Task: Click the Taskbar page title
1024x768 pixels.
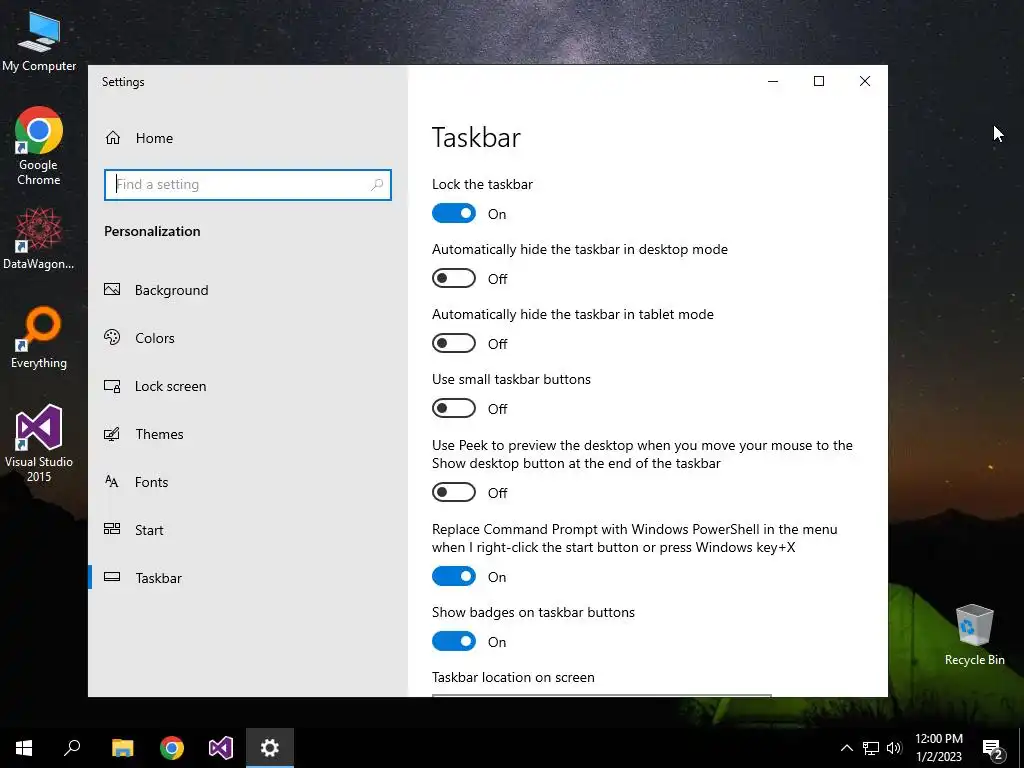Action: [x=476, y=137]
